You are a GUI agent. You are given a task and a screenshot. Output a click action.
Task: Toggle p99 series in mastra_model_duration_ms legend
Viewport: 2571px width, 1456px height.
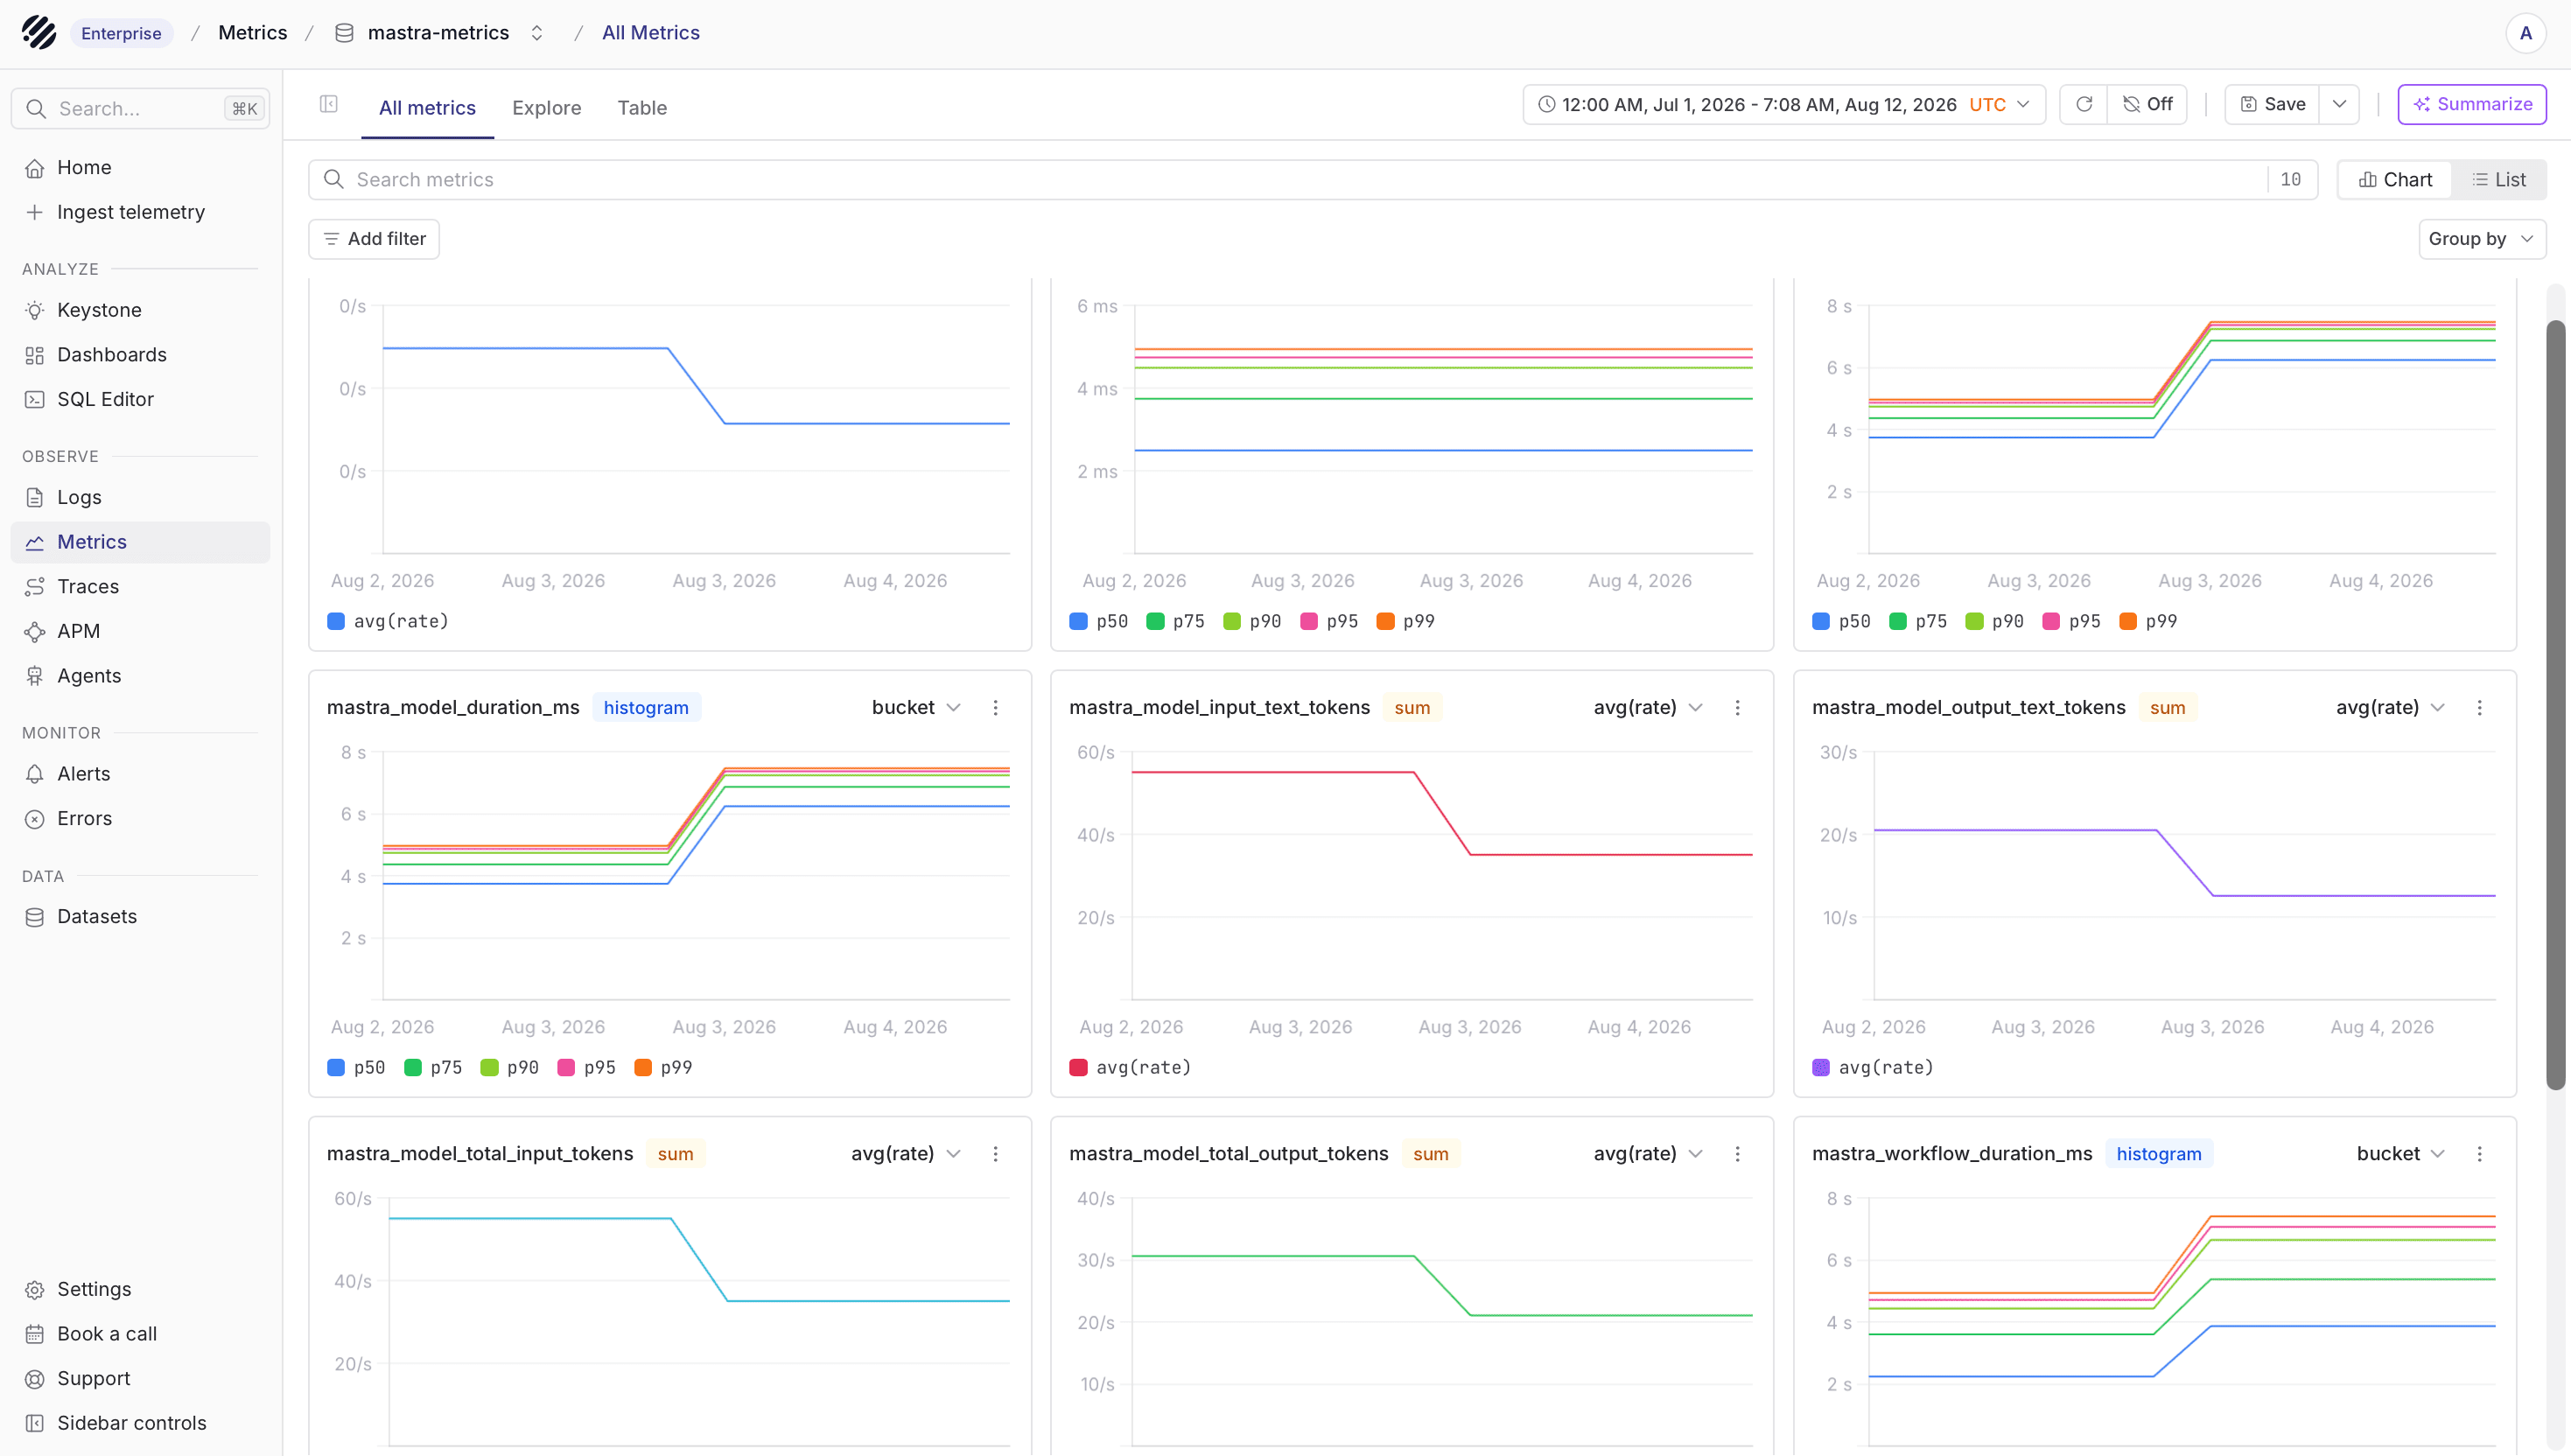663,1068
